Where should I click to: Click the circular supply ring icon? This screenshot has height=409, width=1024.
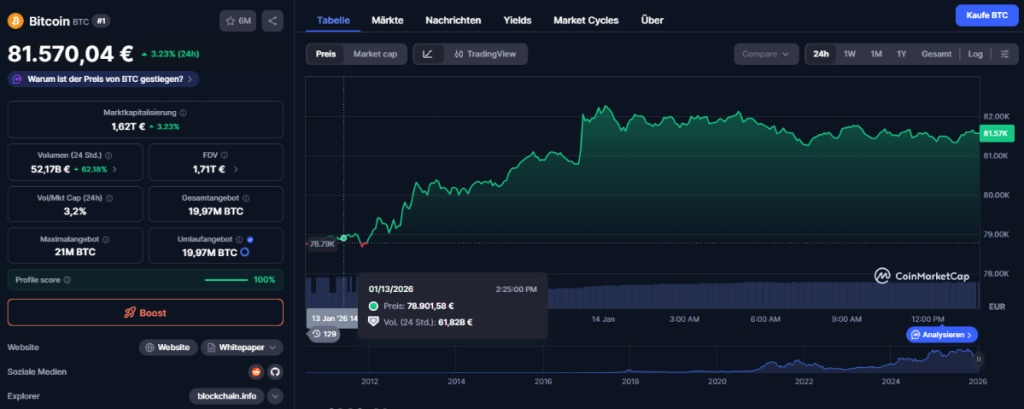point(244,252)
